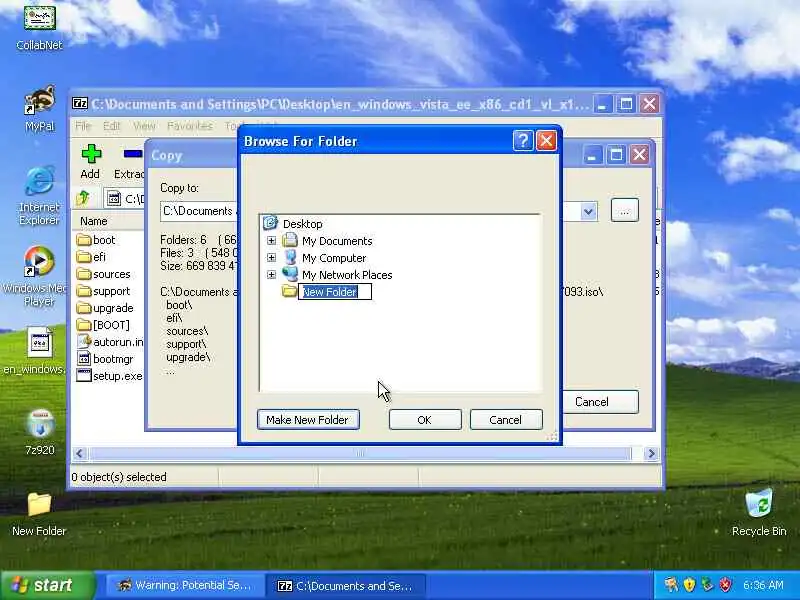Select the en_windows ISO file on desktop
The height and width of the screenshot is (600, 800).
36,351
